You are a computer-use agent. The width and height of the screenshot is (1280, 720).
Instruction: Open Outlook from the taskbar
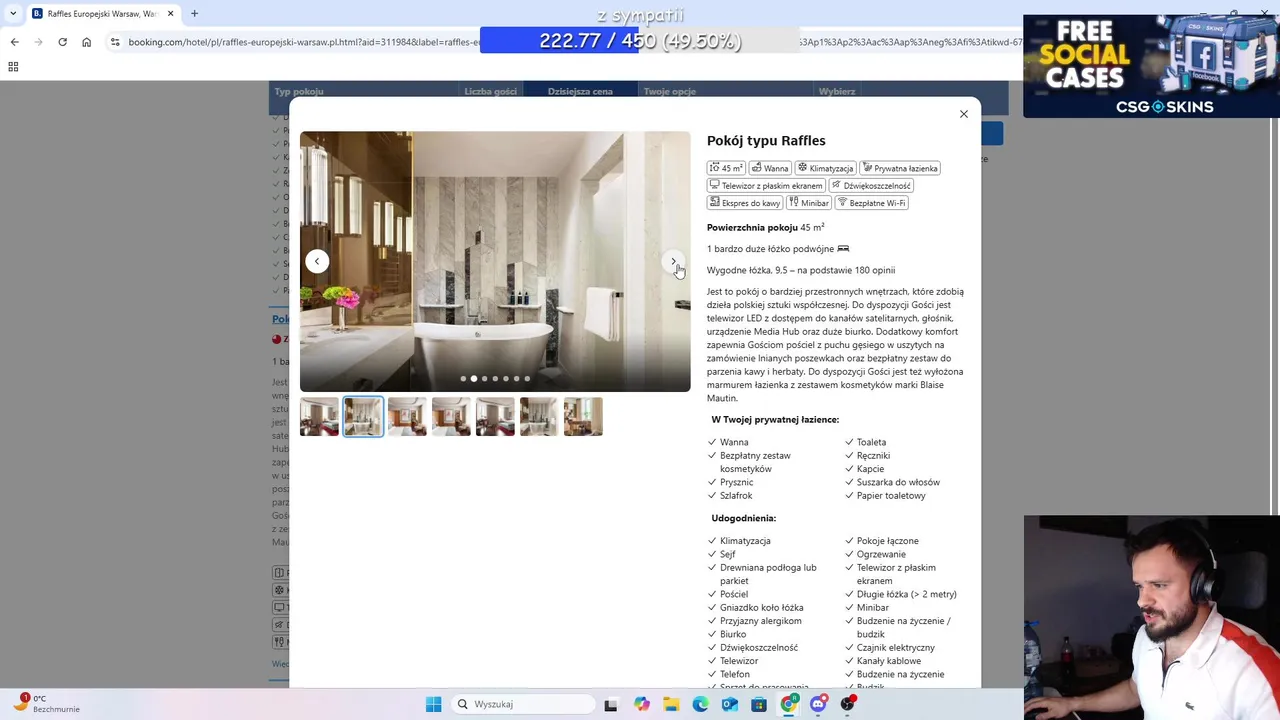point(729,704)
